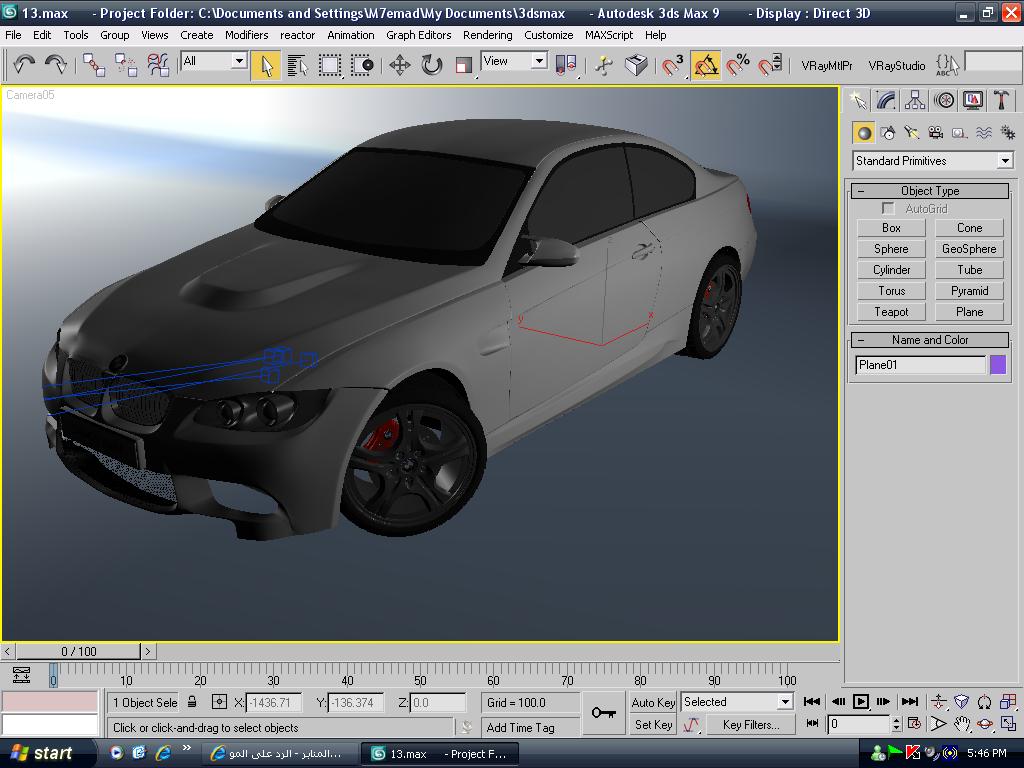Select the Lights category icon
Screen dimensions: 1024x768
pyautogui.click(x=912, y=133)
